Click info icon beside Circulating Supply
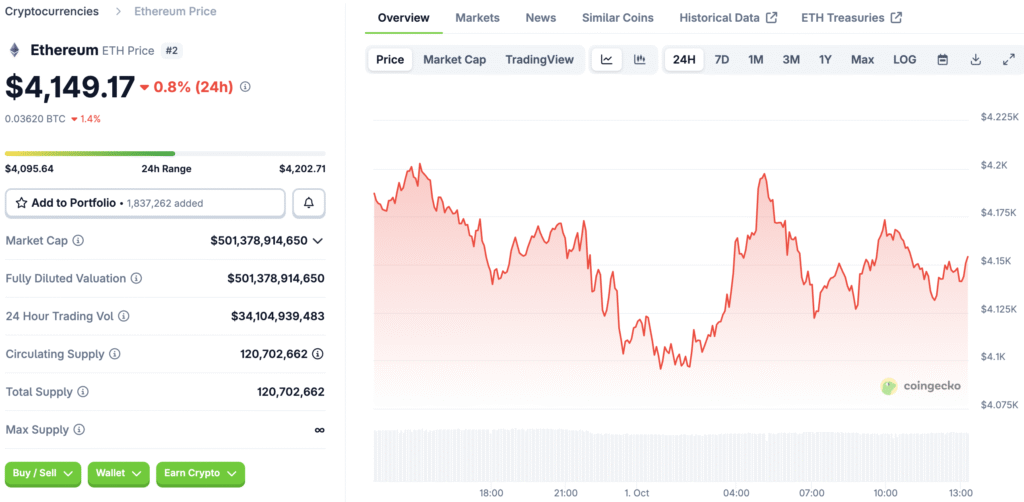This screenshot has height=502, width=1024. 114,354
